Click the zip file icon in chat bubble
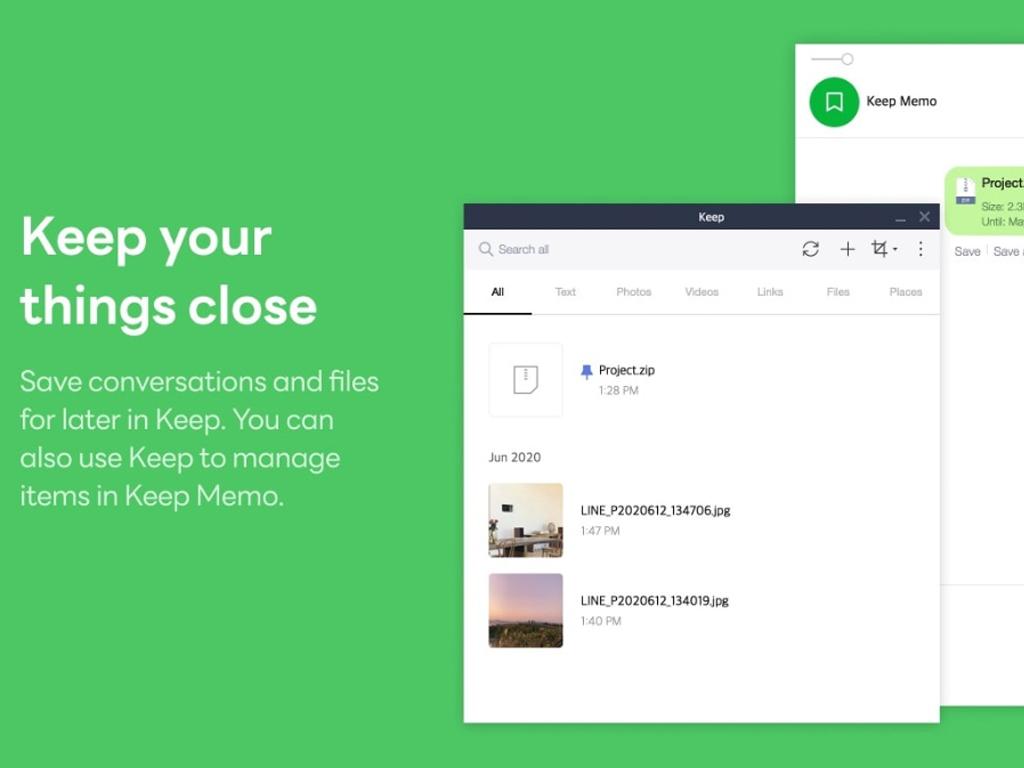1024x768 pixels. [x=965, y=190]
